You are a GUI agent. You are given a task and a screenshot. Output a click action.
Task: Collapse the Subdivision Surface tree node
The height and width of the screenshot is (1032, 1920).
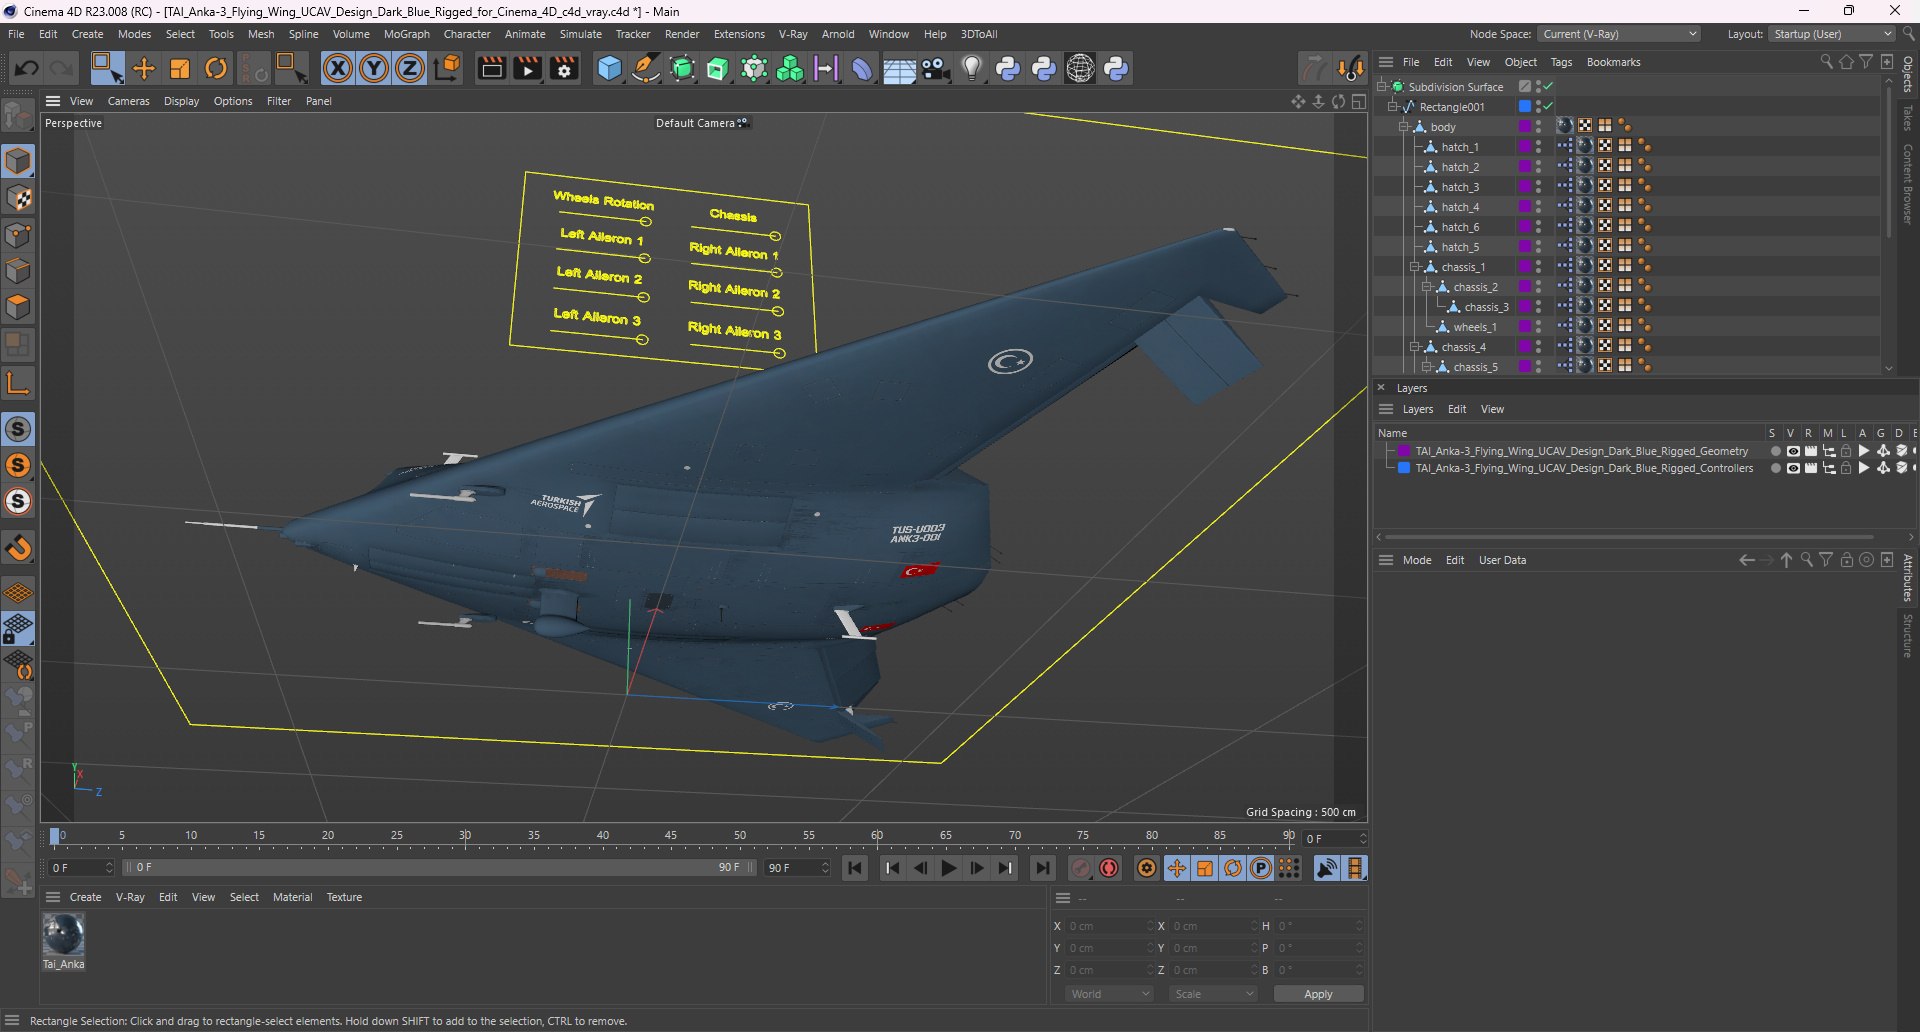click(1382, 87)
